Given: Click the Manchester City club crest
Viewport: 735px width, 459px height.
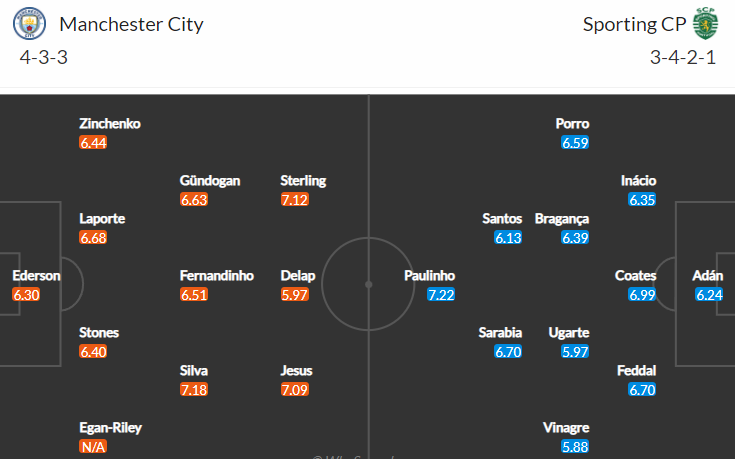Looking at the screenshot, I should 30,24.
